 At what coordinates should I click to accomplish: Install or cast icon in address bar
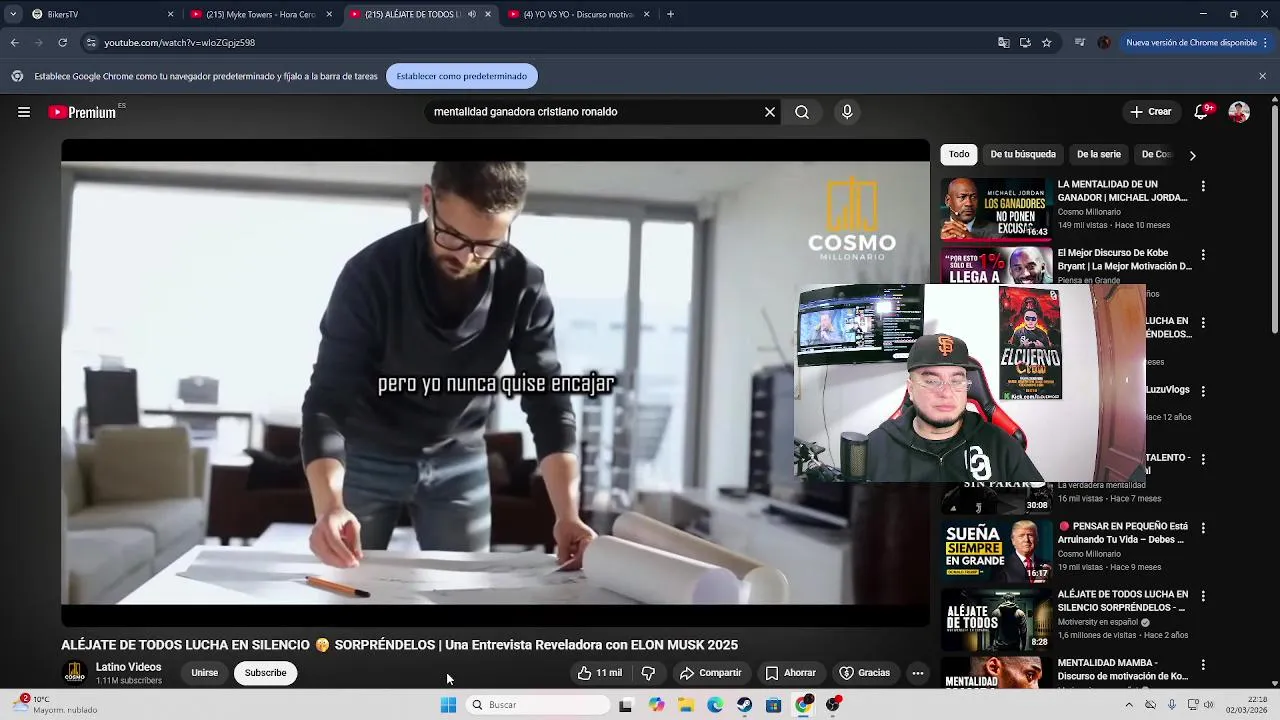click(1025, 43)
